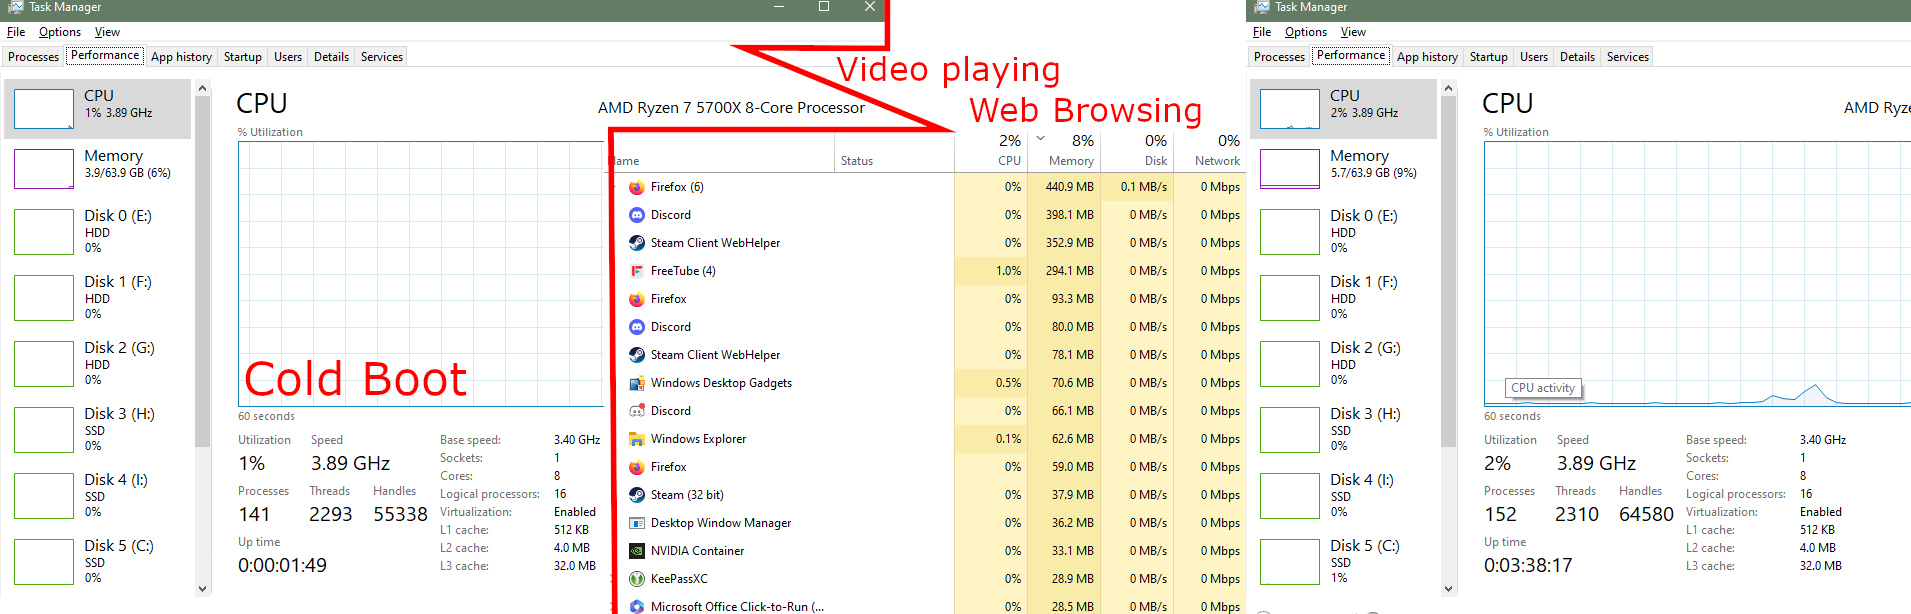The height and width of the screenshot is (614, 1911).
Task: Switch to the Processes tab in the right Task Manager
Action: pyautogui.click(x=1280, y=57)
